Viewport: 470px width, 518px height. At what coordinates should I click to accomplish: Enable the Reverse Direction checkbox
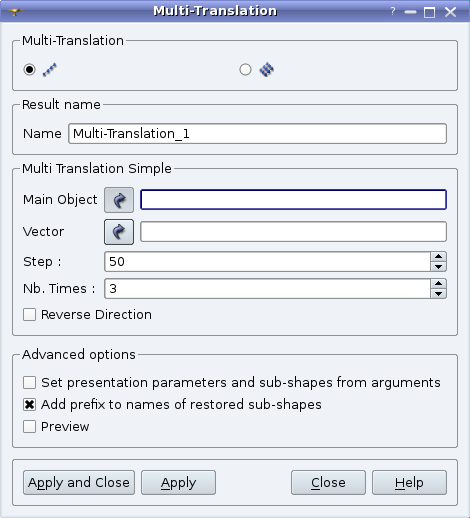pyautogui.click(x=29, y=315)
